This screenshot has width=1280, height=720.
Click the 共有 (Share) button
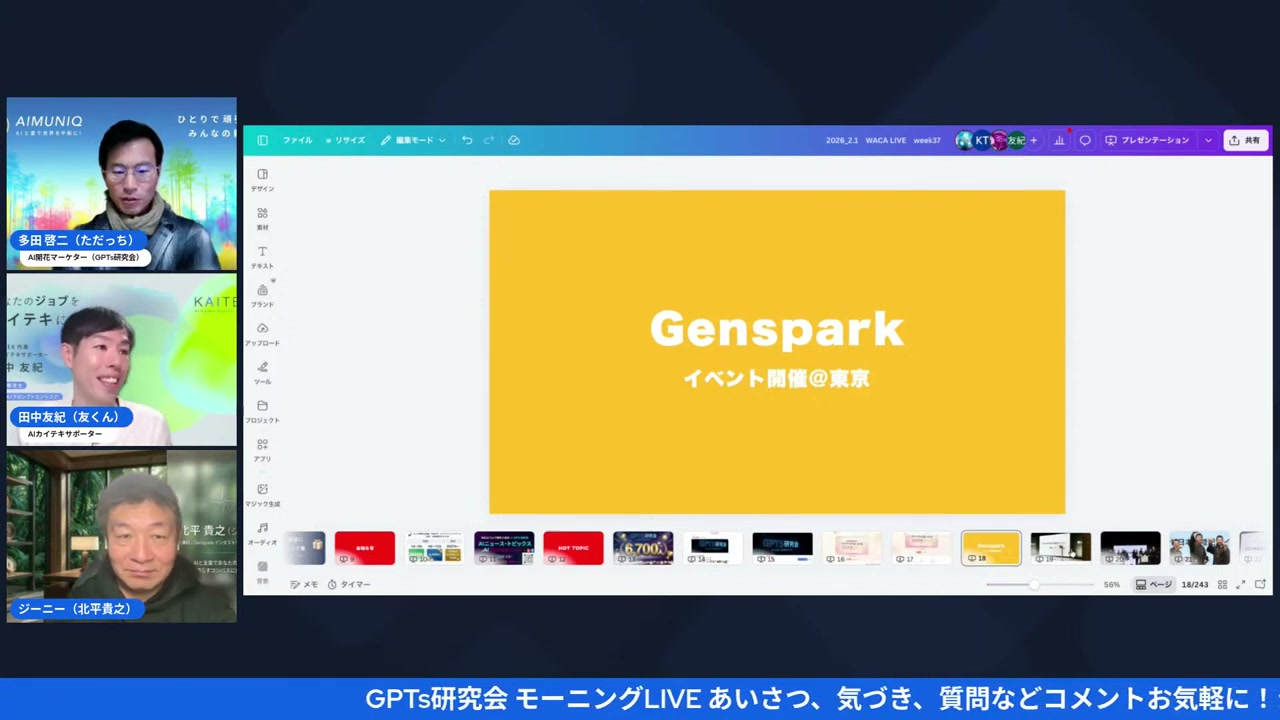pos(1246,140)
